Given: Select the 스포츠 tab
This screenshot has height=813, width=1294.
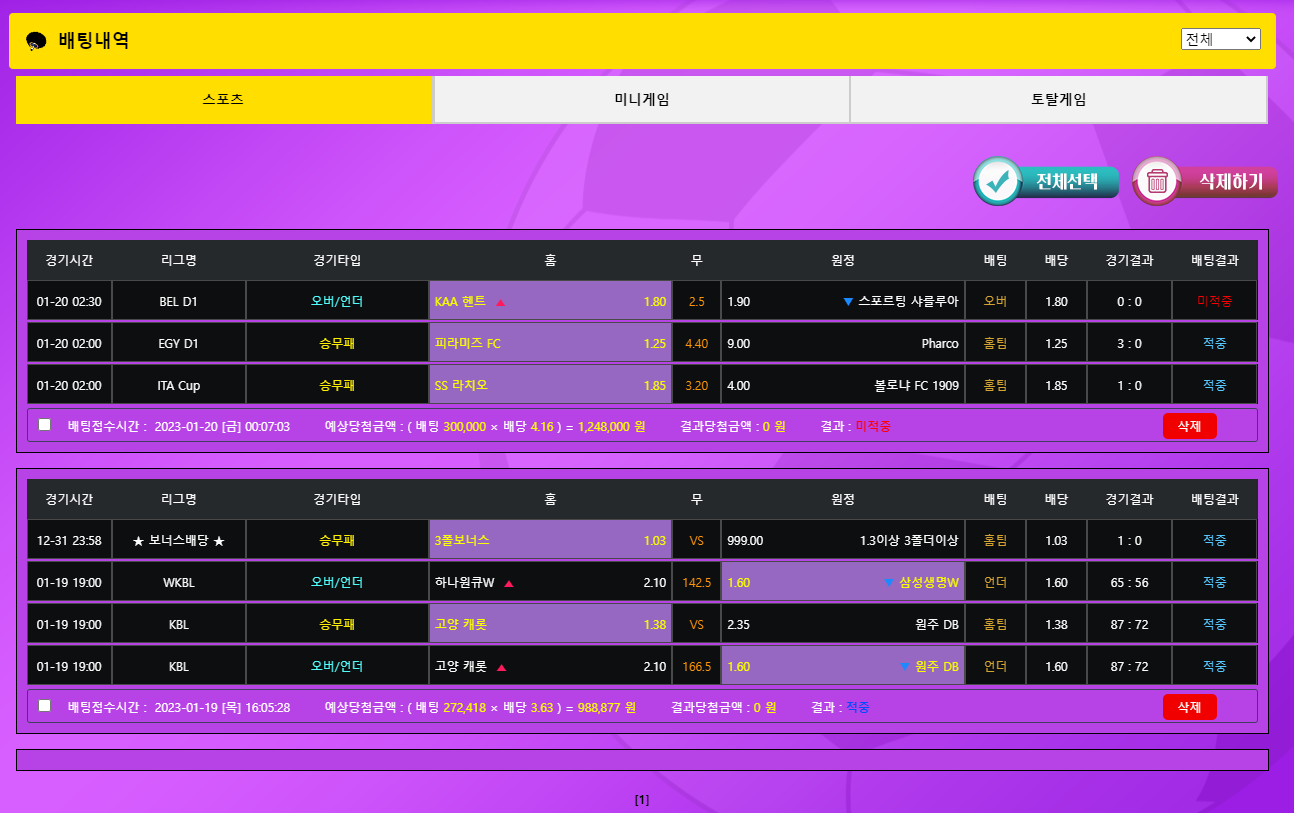Looking at the screenshot, I should click(x=223, y=100).
